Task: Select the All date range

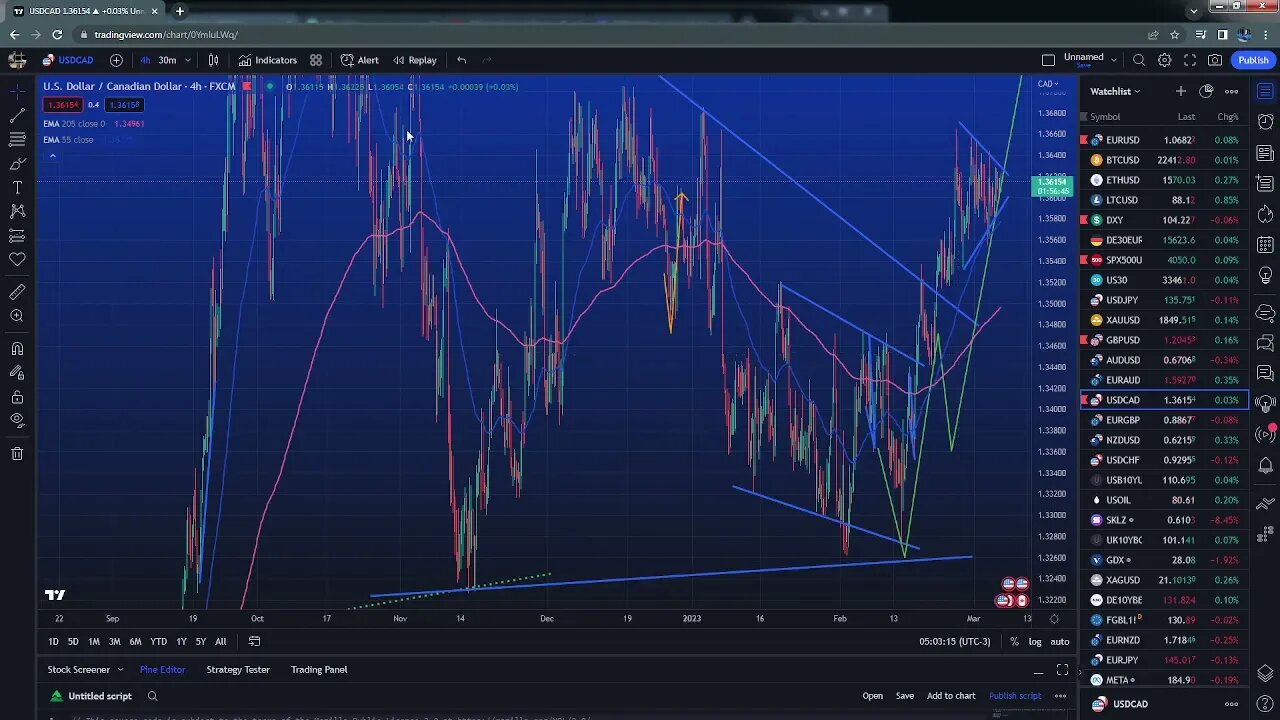Action: click(220, 641)
